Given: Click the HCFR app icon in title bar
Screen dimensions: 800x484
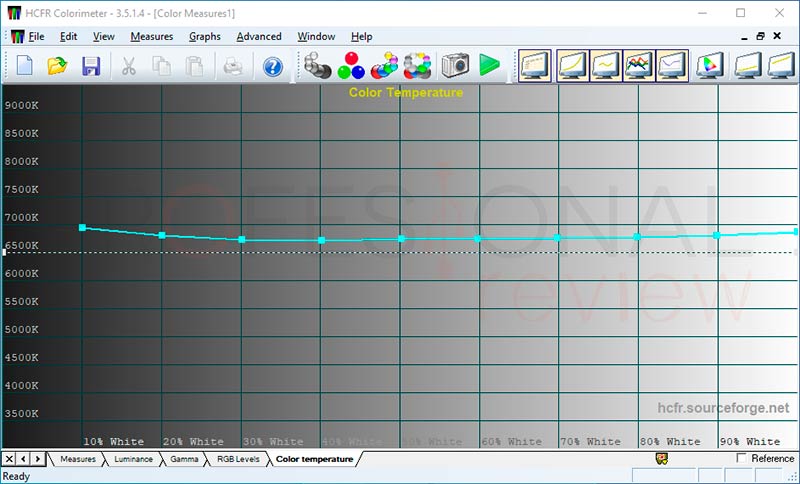Looking at the screenshot, I should pos(14,13).
